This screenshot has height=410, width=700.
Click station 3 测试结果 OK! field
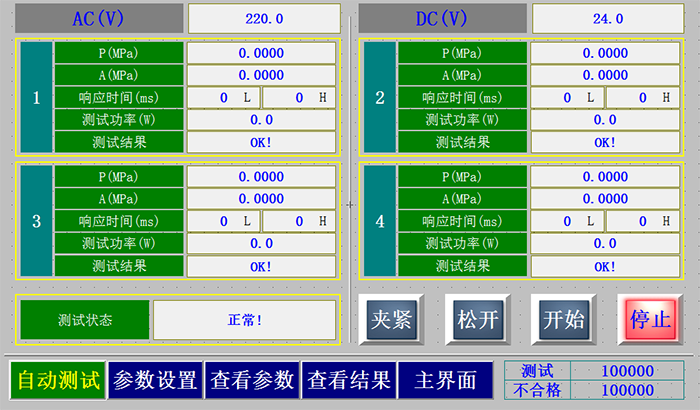click(x=261, y=266)
